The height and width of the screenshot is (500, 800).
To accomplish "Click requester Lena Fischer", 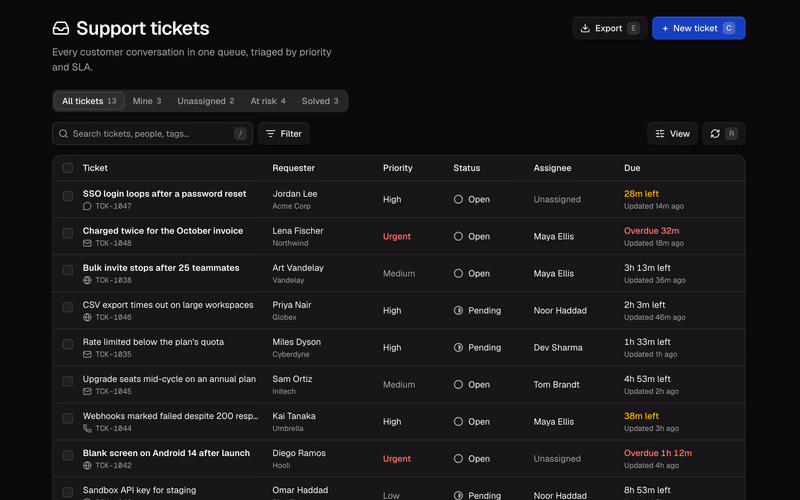I will (297, 231).
